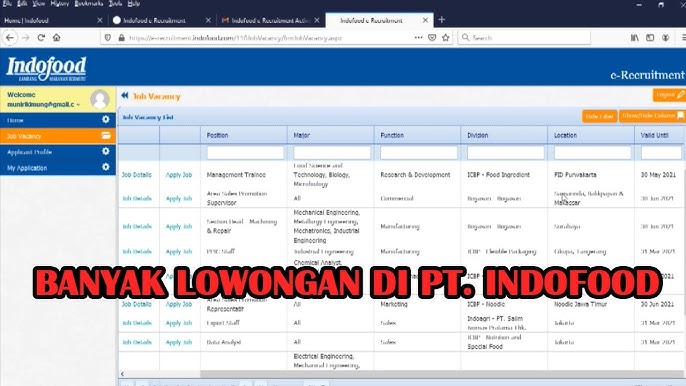Open the File menu
Viewport: 686px width, 386px height.
click(7, 4)
